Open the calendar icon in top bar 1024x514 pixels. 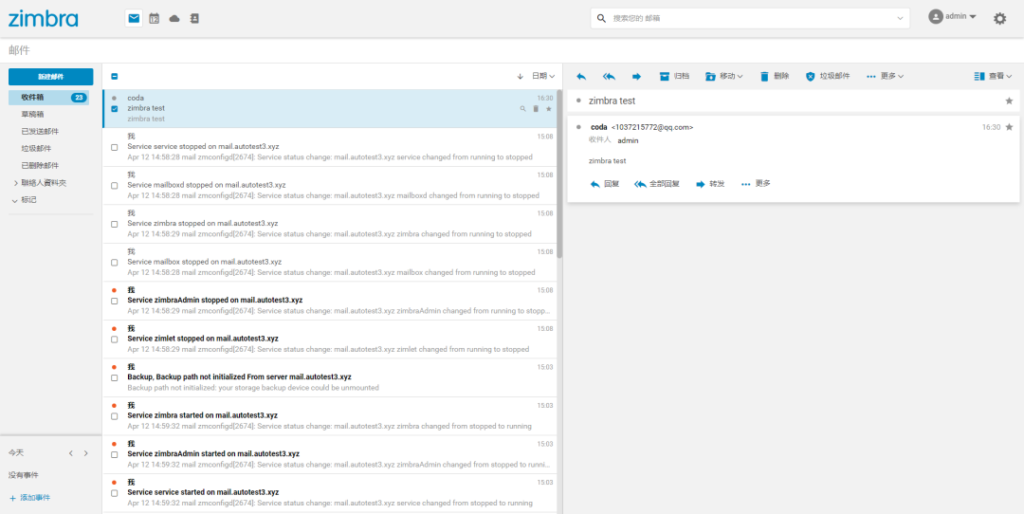coord(154,19)
